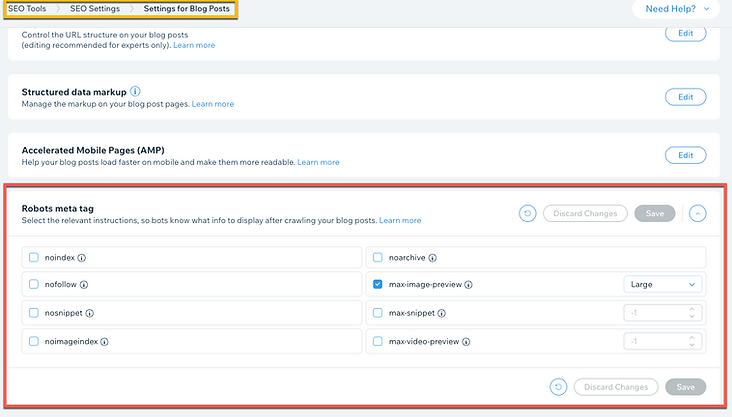This screenshot has height=417, width=732.
Task: Click the max-video-preview number field
Action: 662,341
